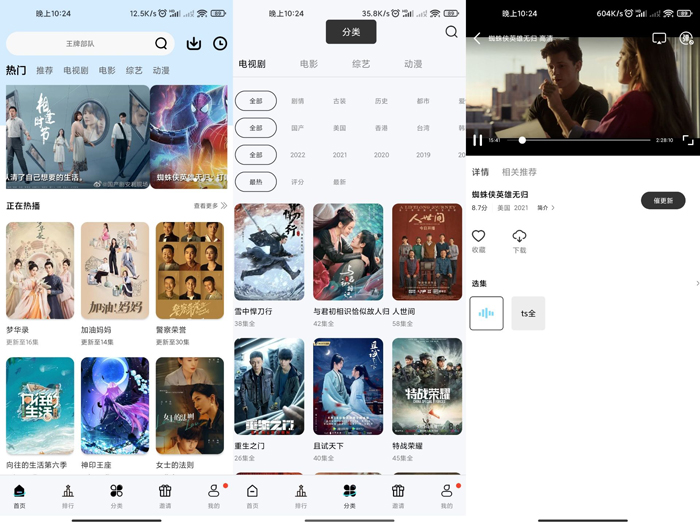
Task: Select the 古装 genre filter
Action: click(x=339, y=101)
